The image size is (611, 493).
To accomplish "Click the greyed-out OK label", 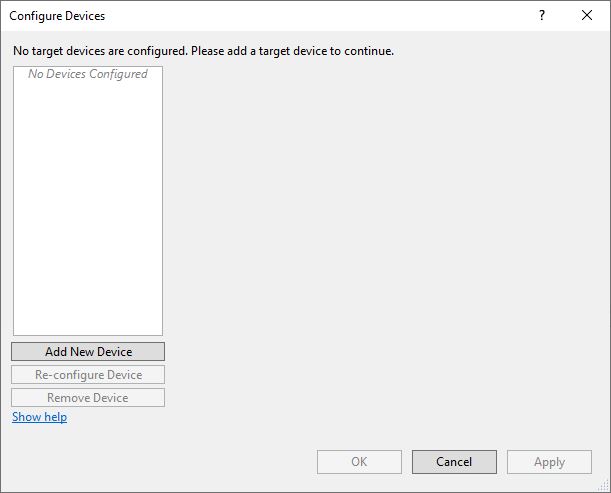I will tap(359, 462).
